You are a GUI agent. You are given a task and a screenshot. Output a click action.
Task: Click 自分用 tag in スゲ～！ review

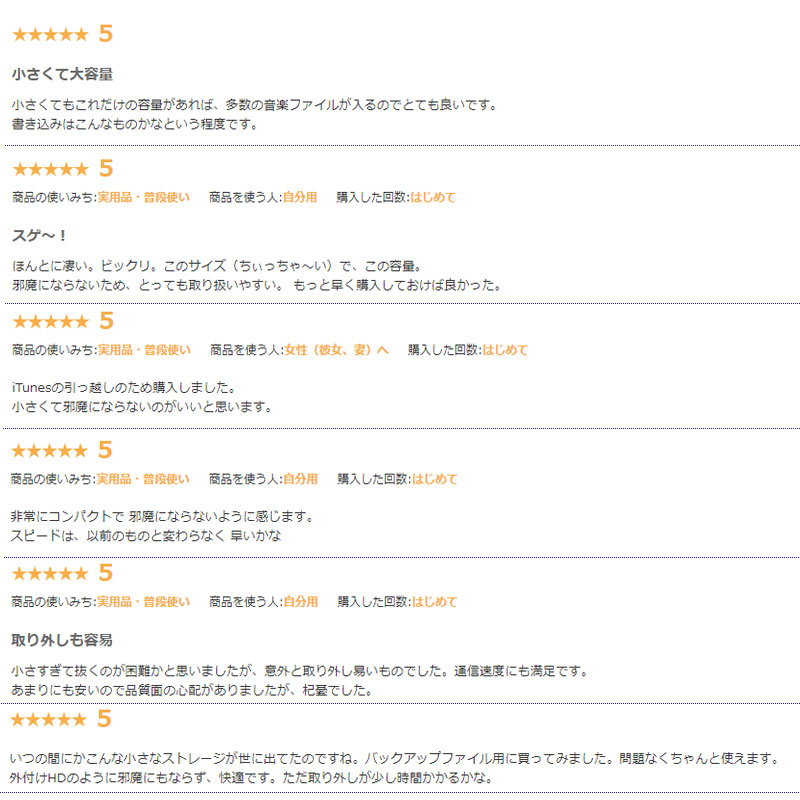click(x=300, y=197)
